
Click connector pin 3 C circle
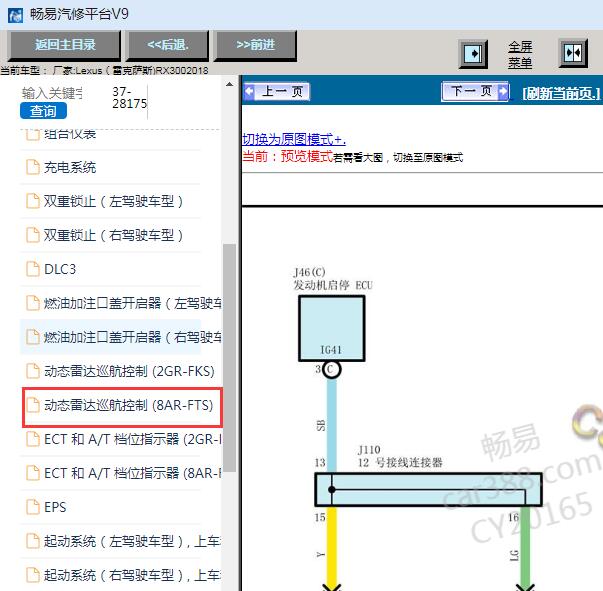coord(331,370)
